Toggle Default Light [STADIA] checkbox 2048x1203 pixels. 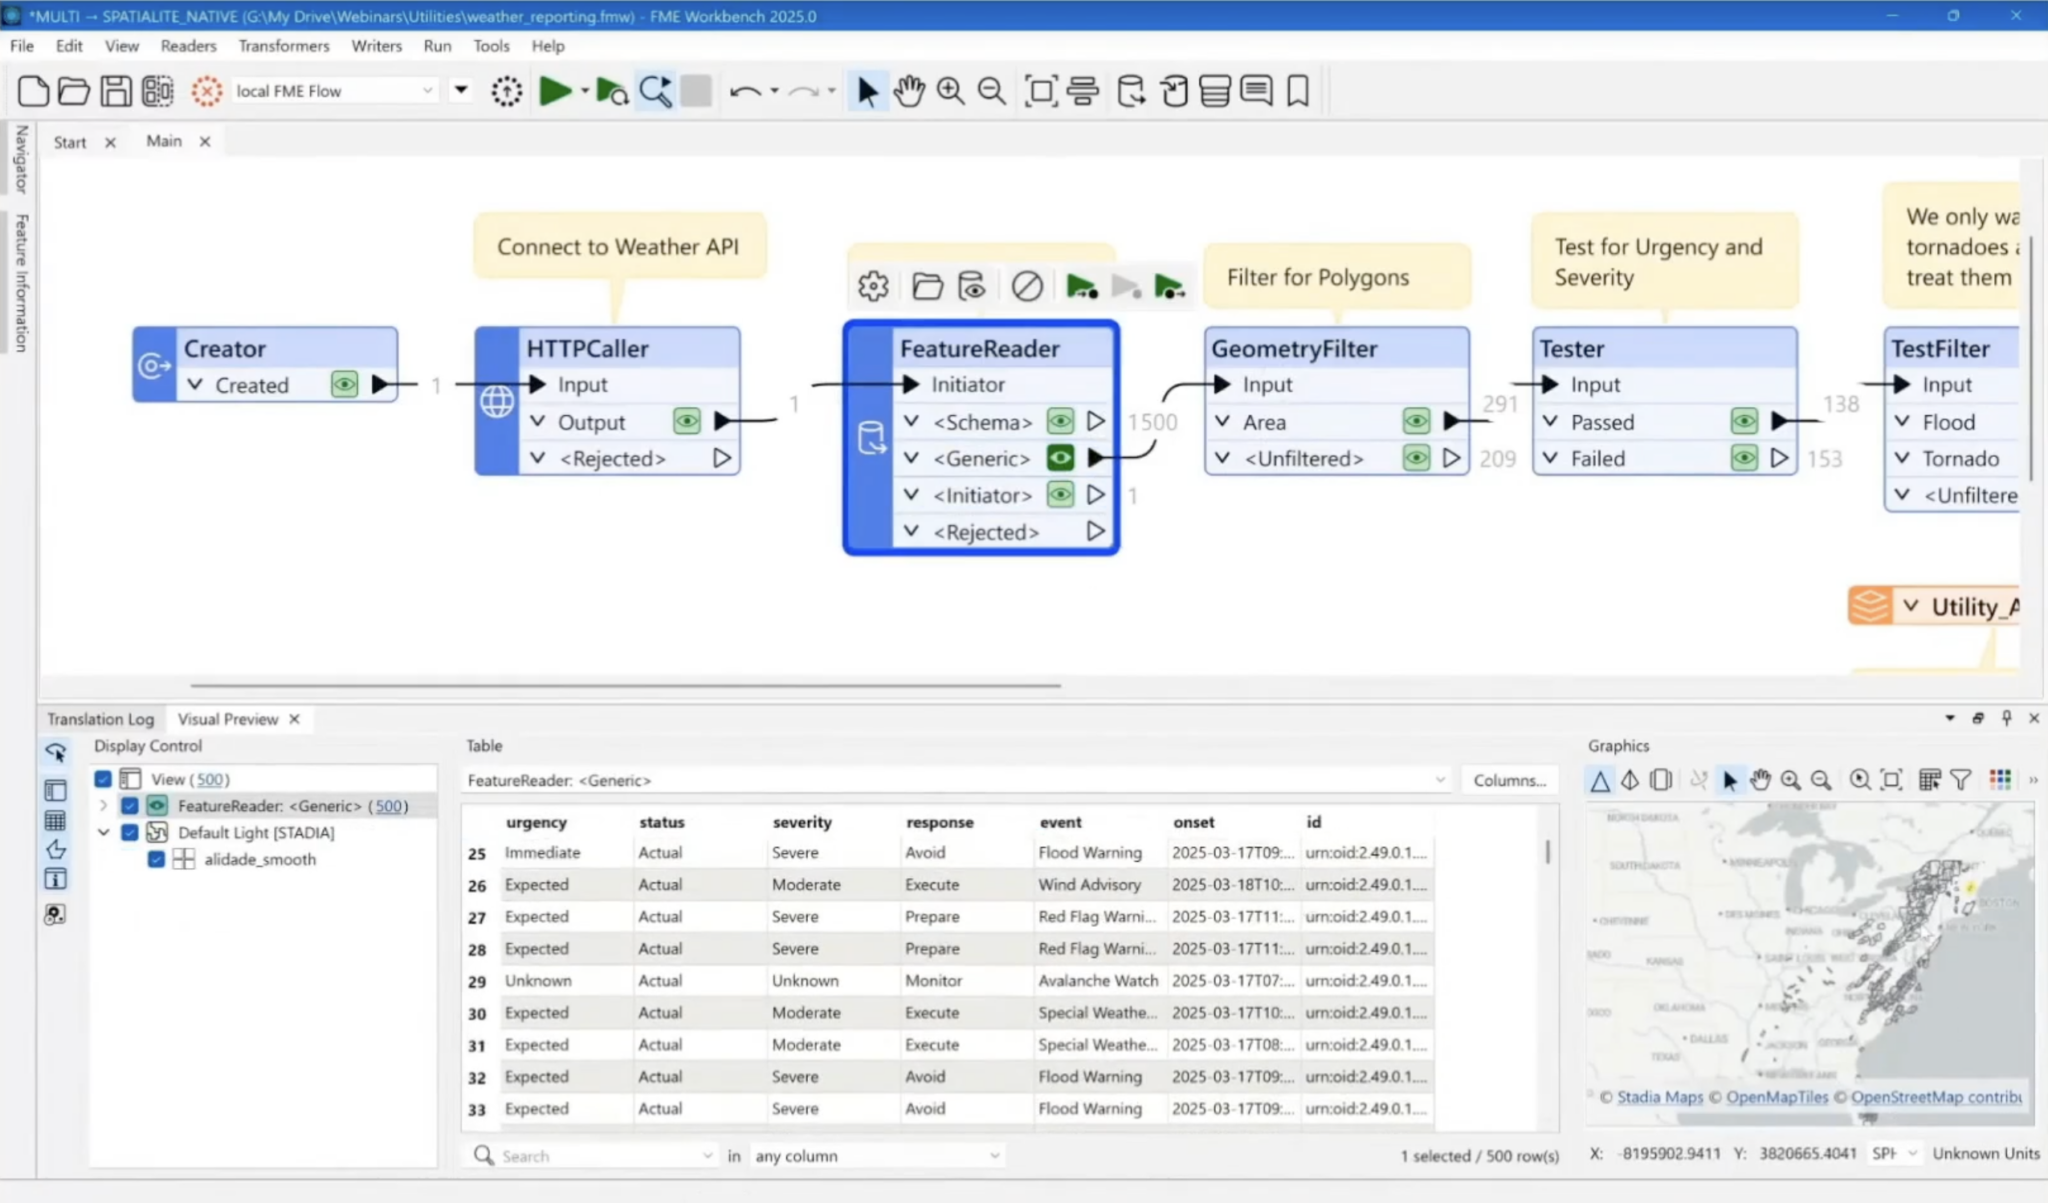point(129,832)
